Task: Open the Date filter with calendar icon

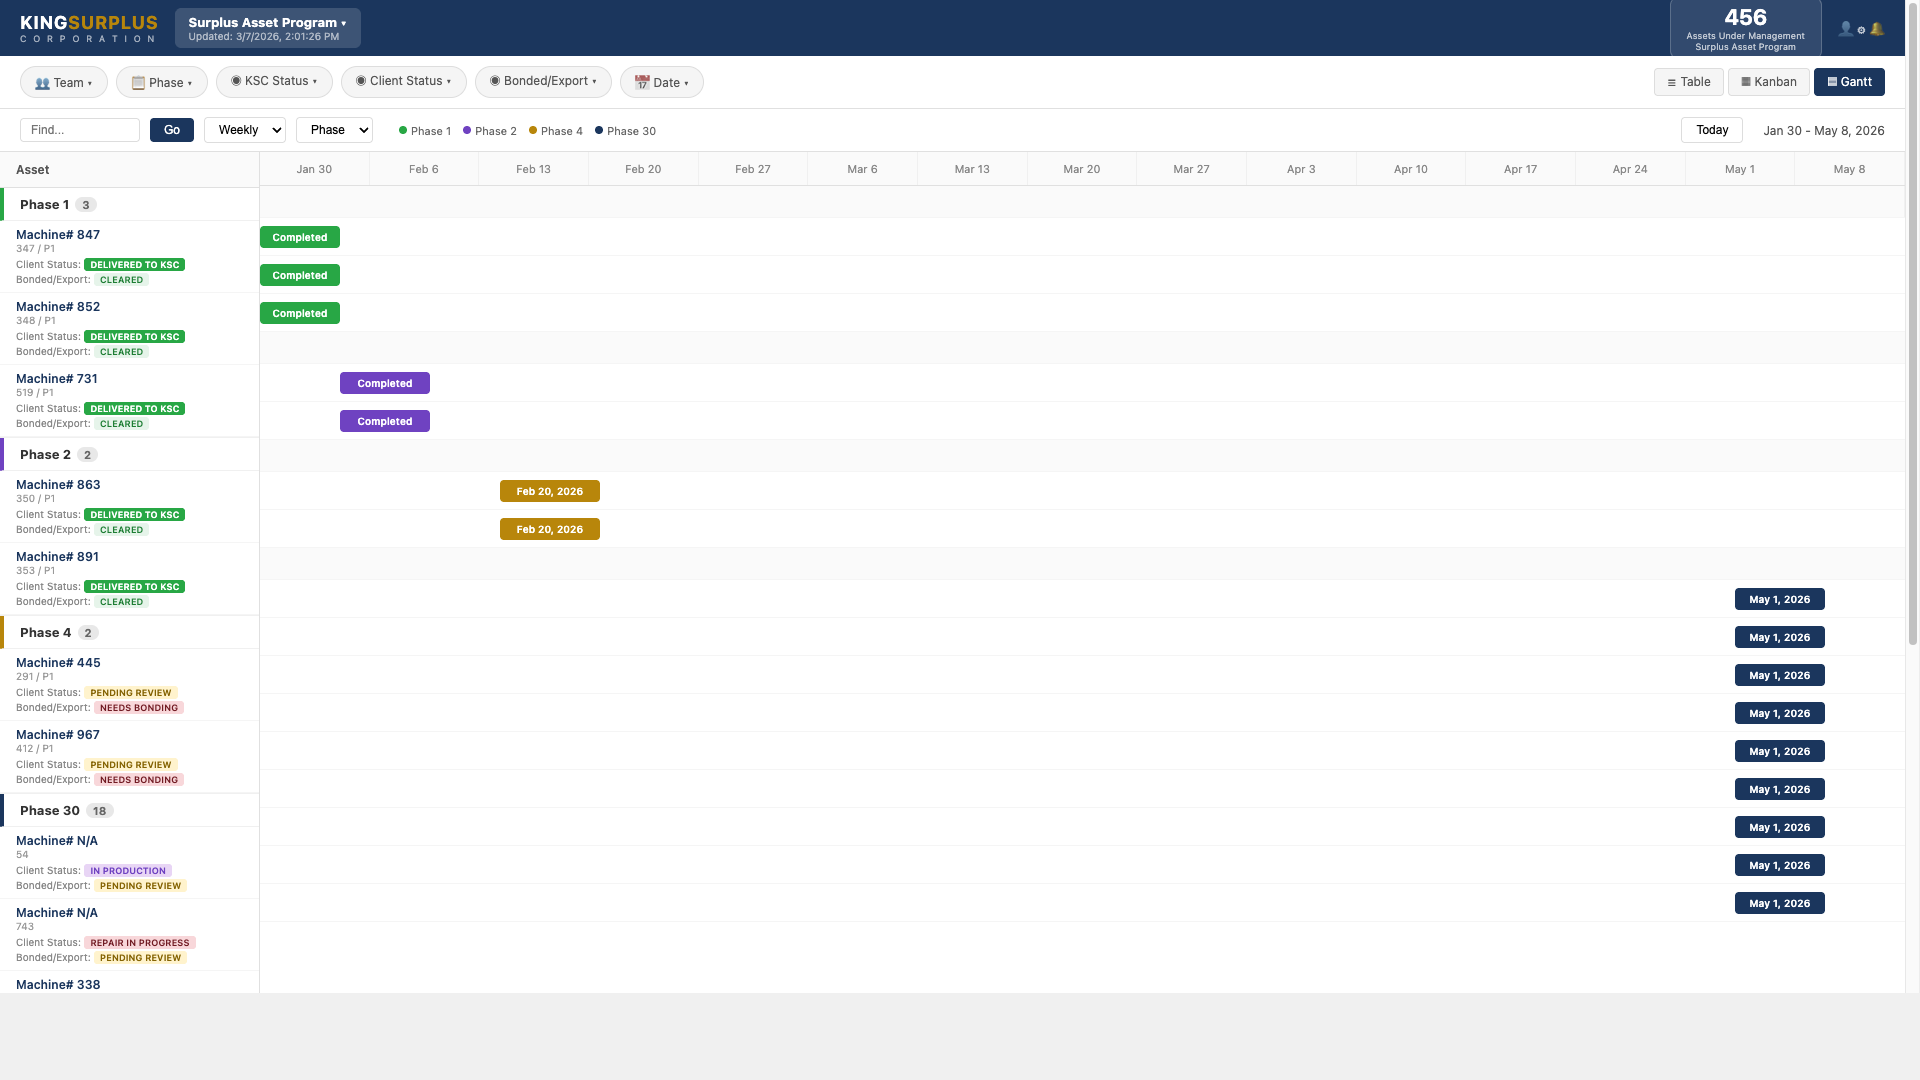Action: click(661, 82)
